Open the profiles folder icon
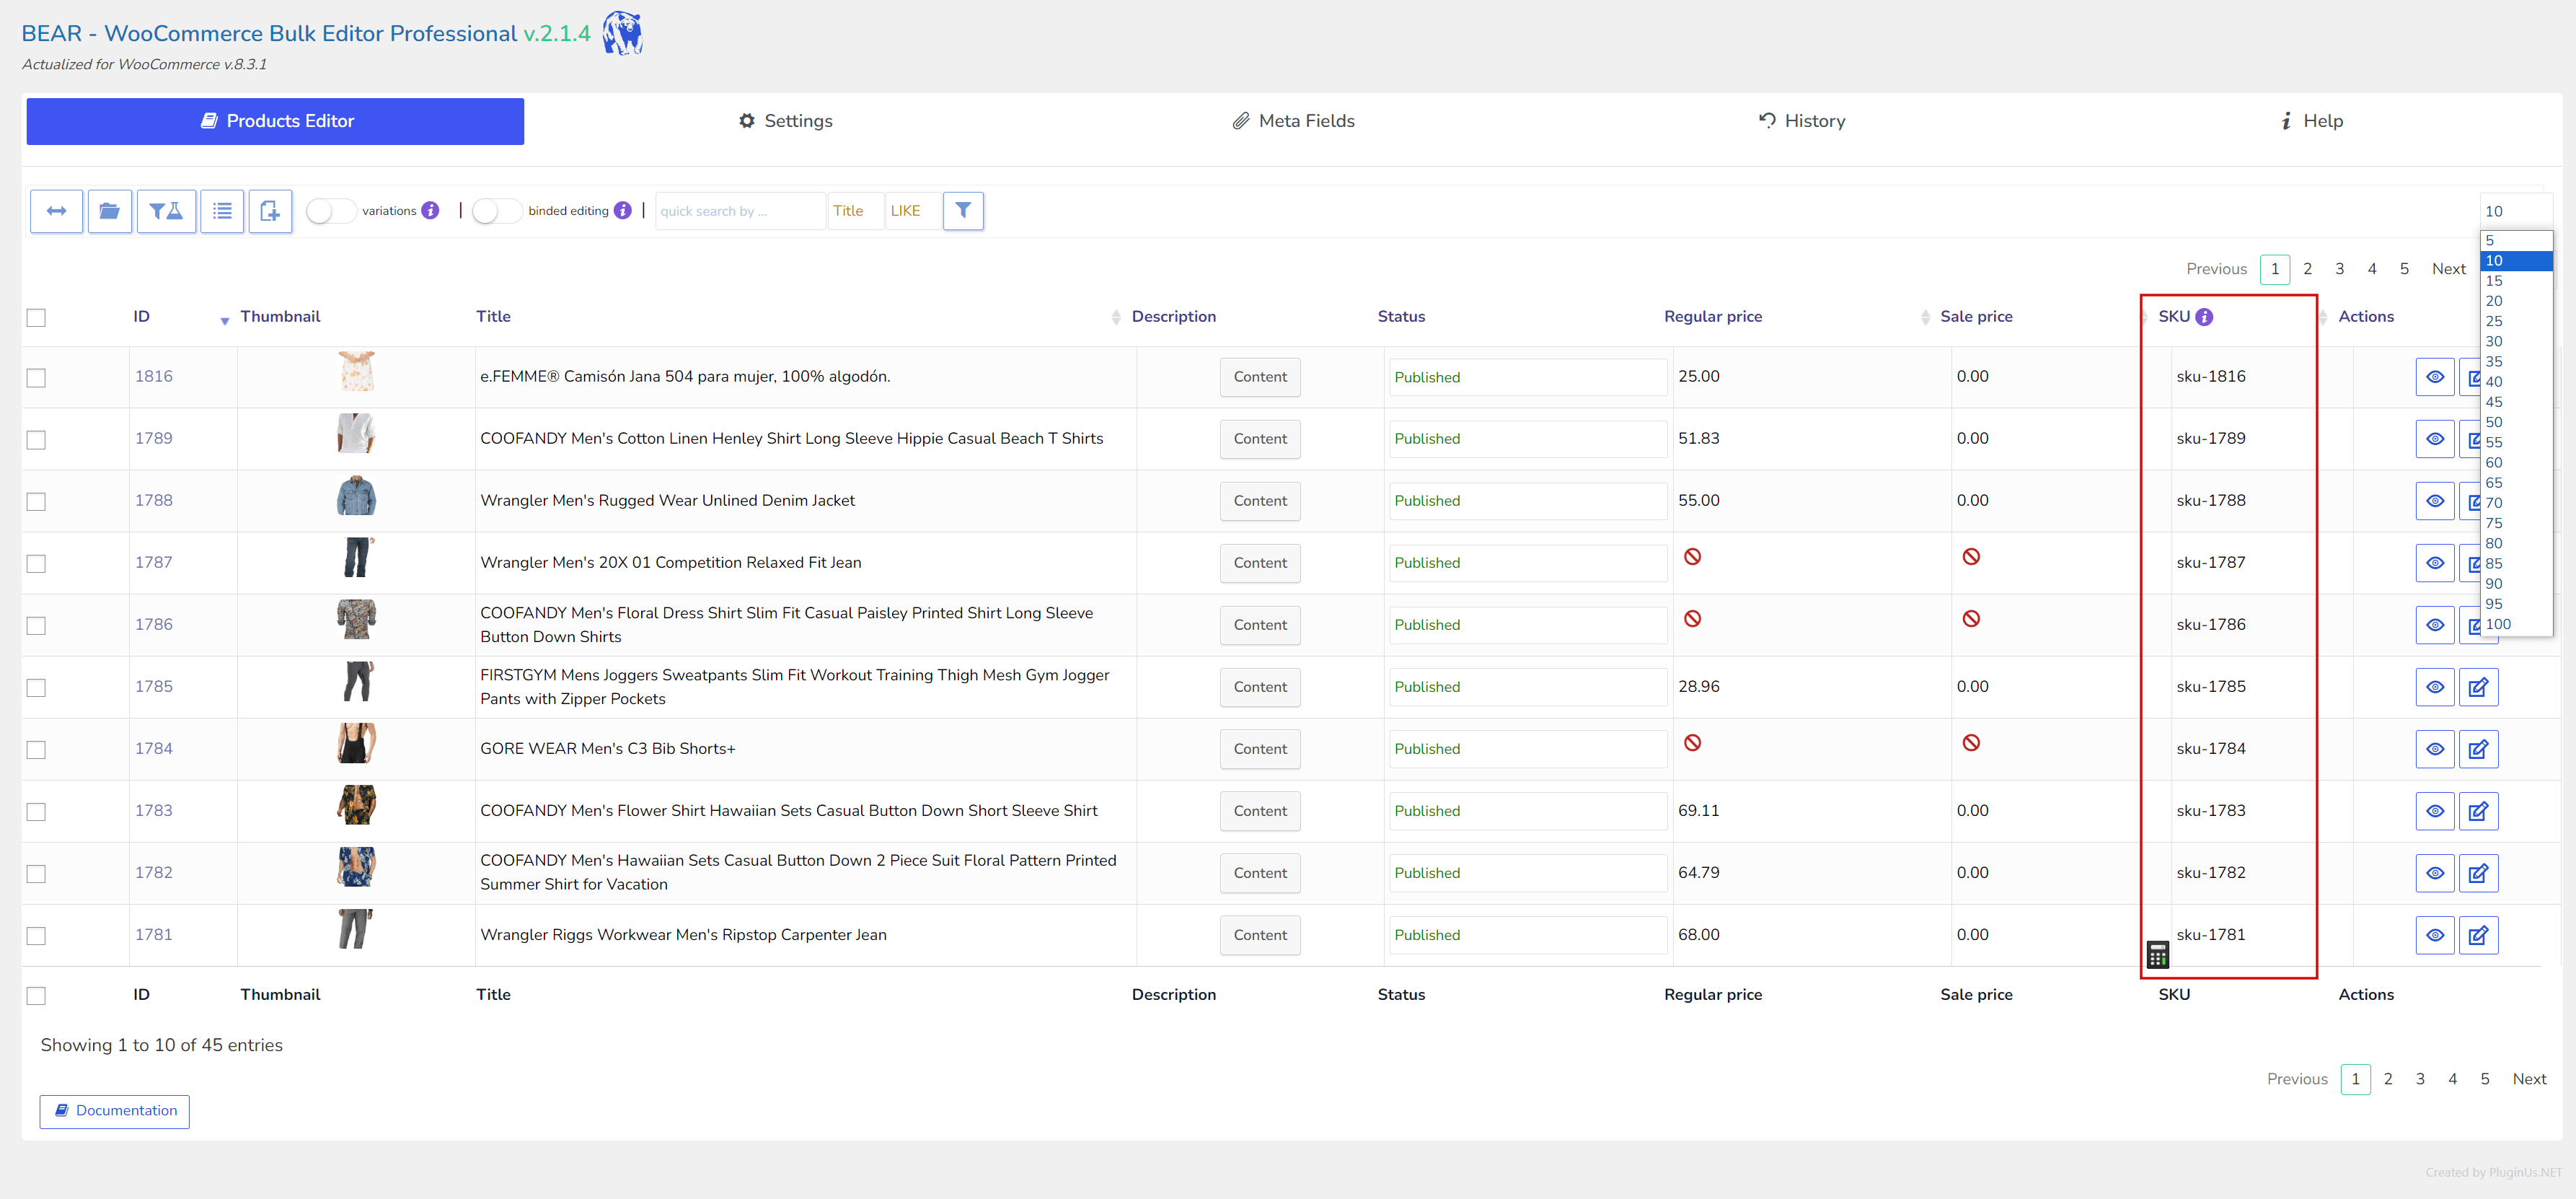The height and width of the screenshot is (1199, 2576). pyautogui.click(x=110, y=211)
